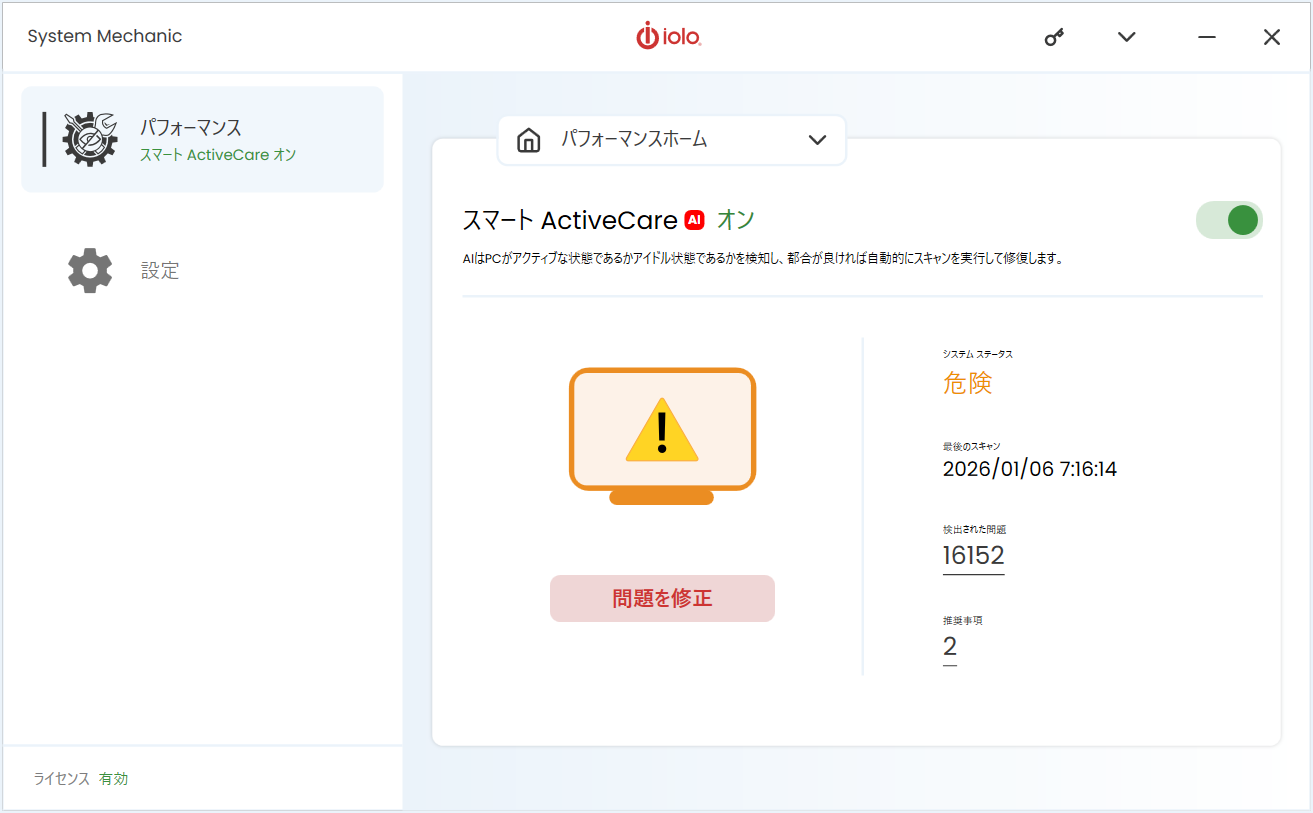Click the iolo logo in the header

[667, 36]
